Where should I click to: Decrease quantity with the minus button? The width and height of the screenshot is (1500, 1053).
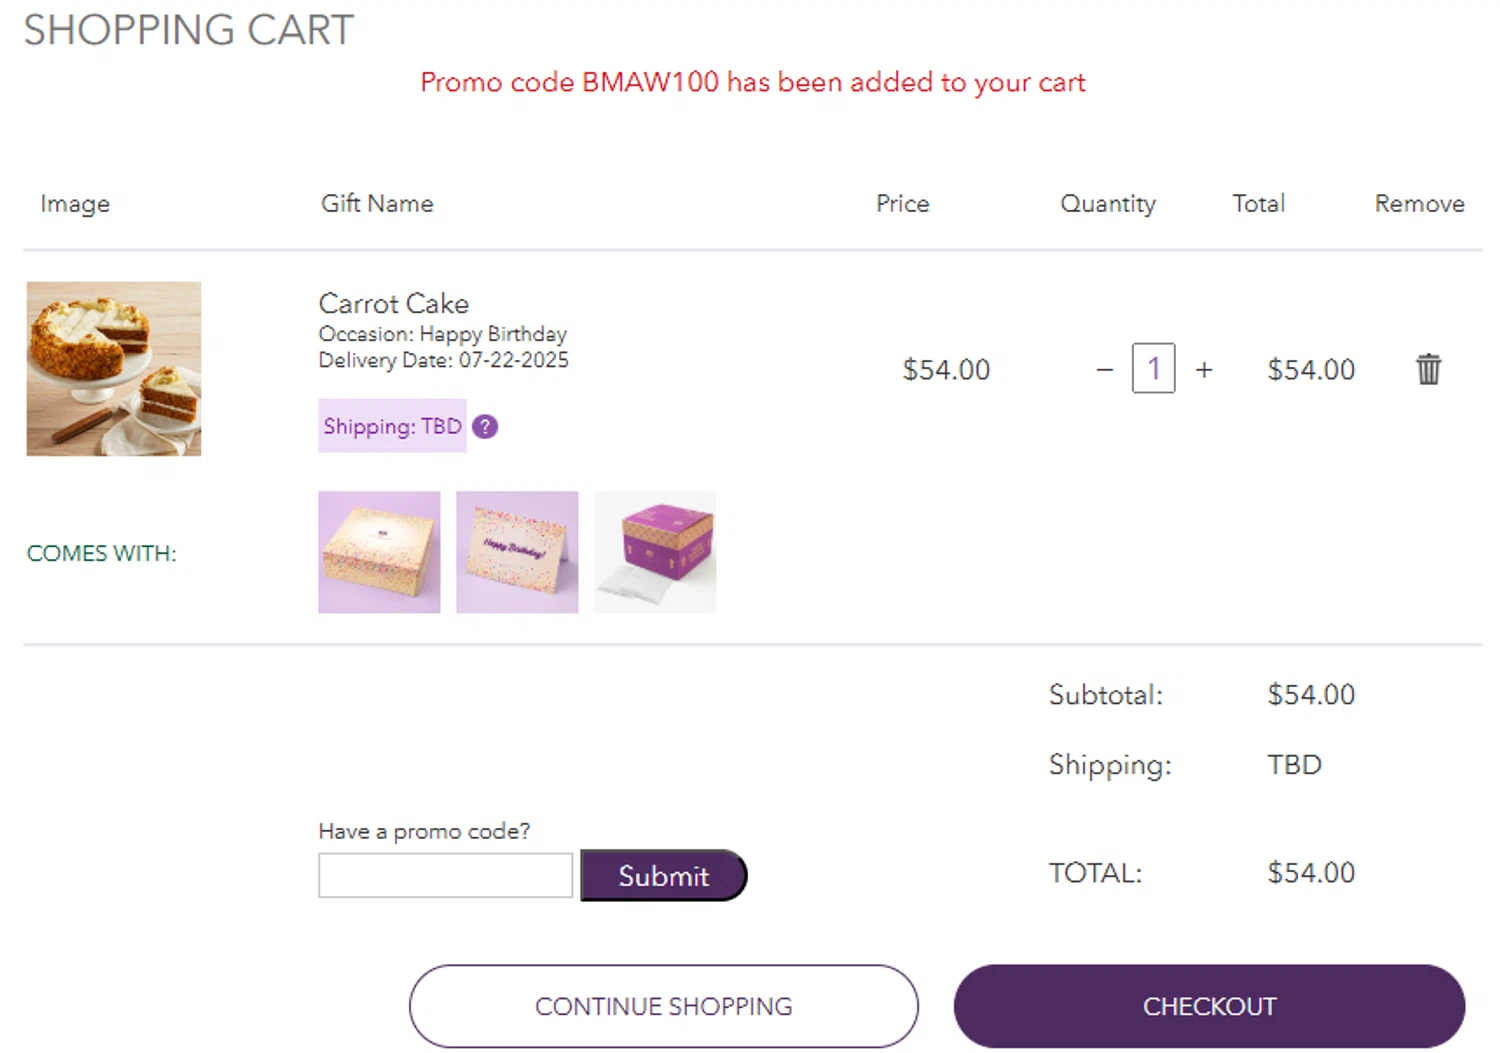pos(1104,370)
